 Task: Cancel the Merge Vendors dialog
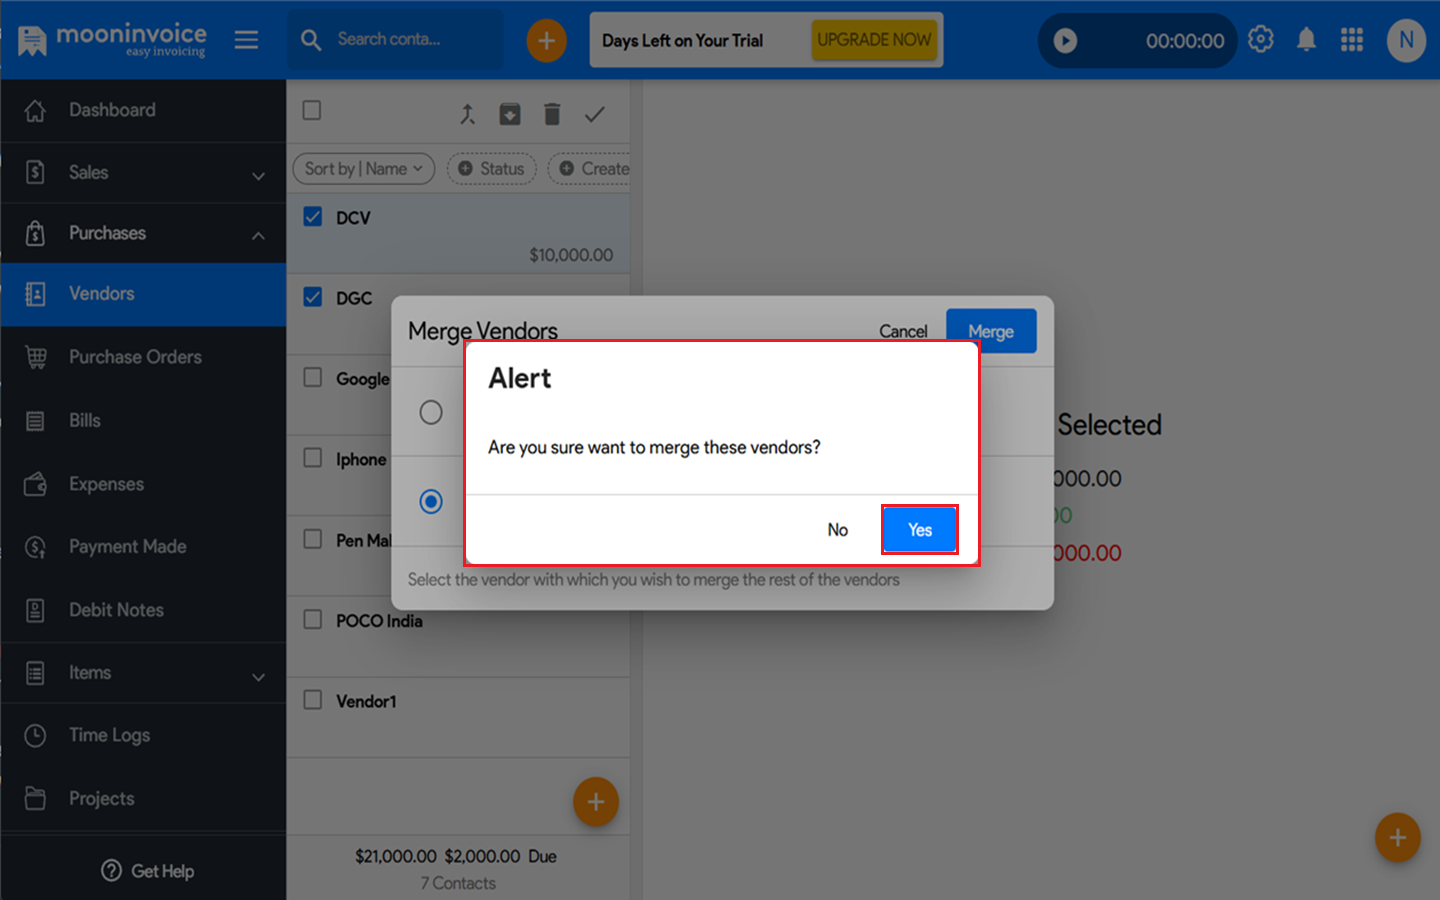click(x=903, y=331)
